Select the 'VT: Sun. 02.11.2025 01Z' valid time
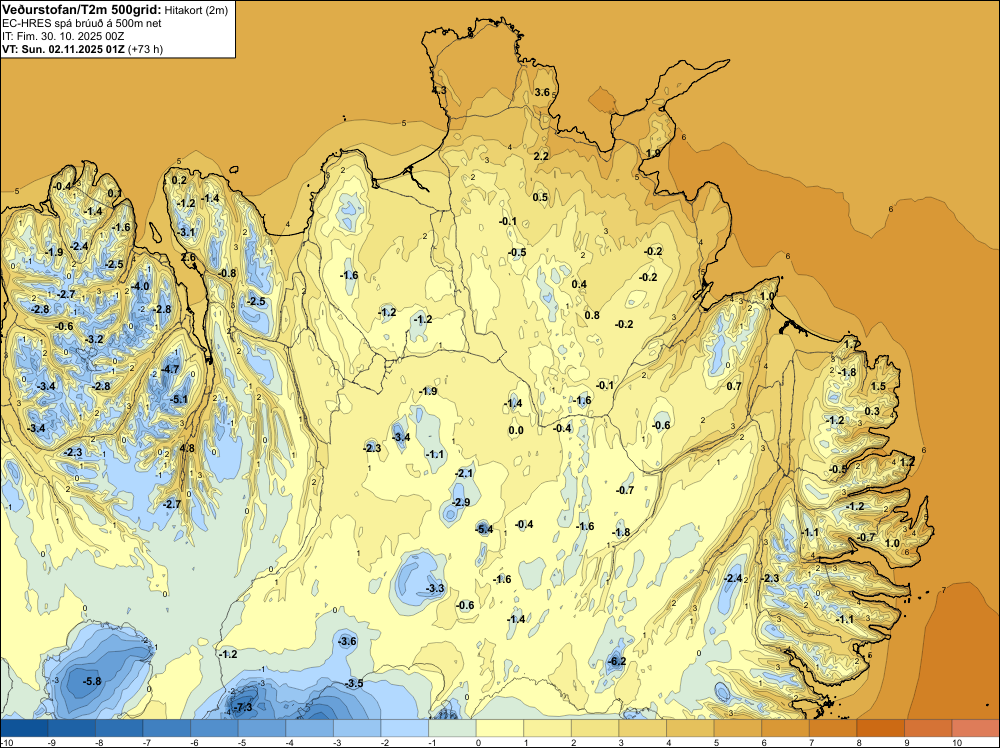The height and width of the screenshot is (748, 1000). pyautogui.click(x=64, y=49)
